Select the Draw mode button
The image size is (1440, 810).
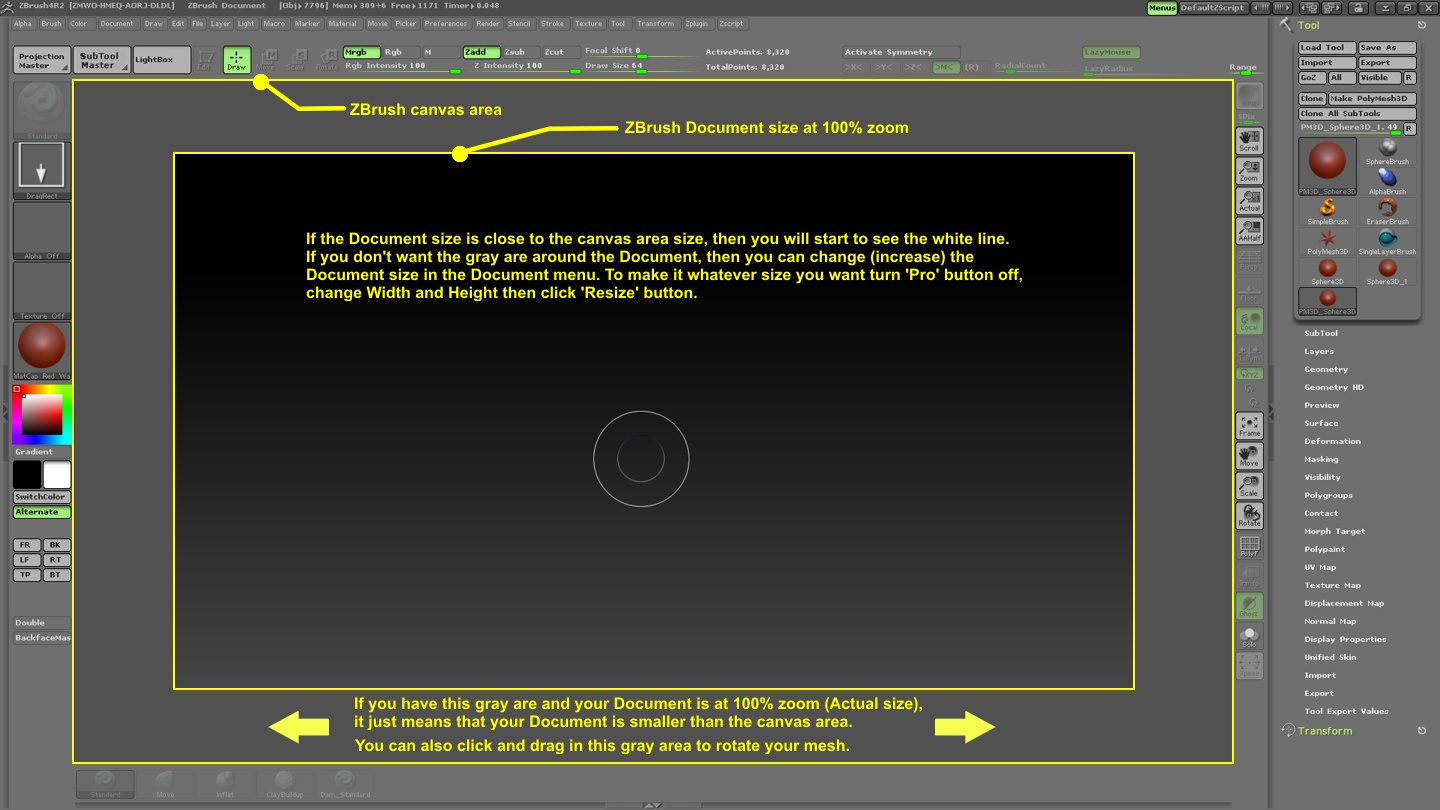[x=237, y=61]
